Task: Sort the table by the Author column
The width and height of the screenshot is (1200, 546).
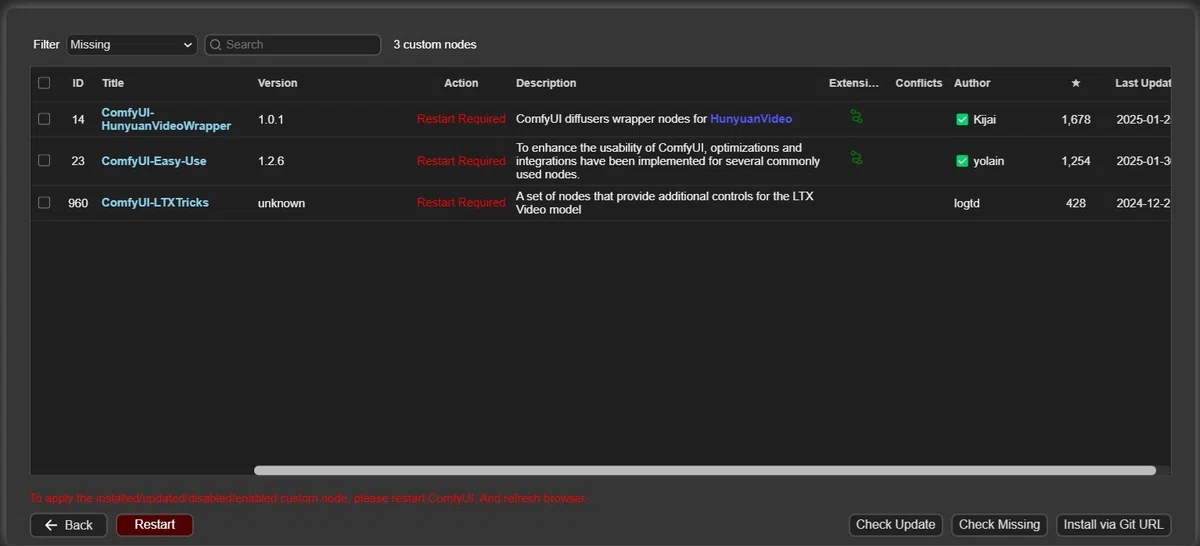Action: tap(972, 83)
